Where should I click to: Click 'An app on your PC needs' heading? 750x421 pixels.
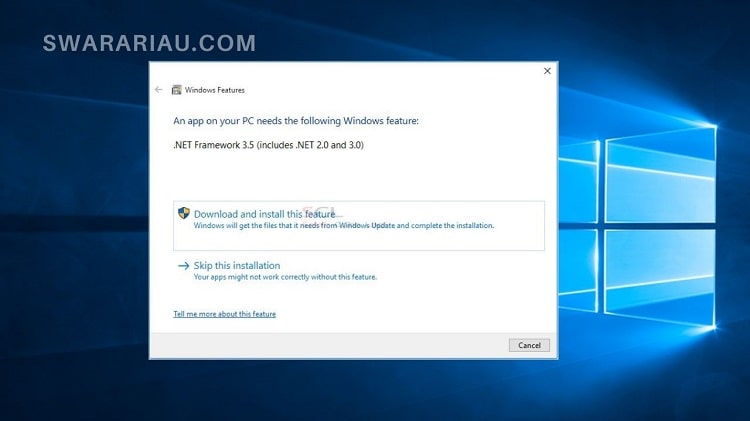point(296,121)
